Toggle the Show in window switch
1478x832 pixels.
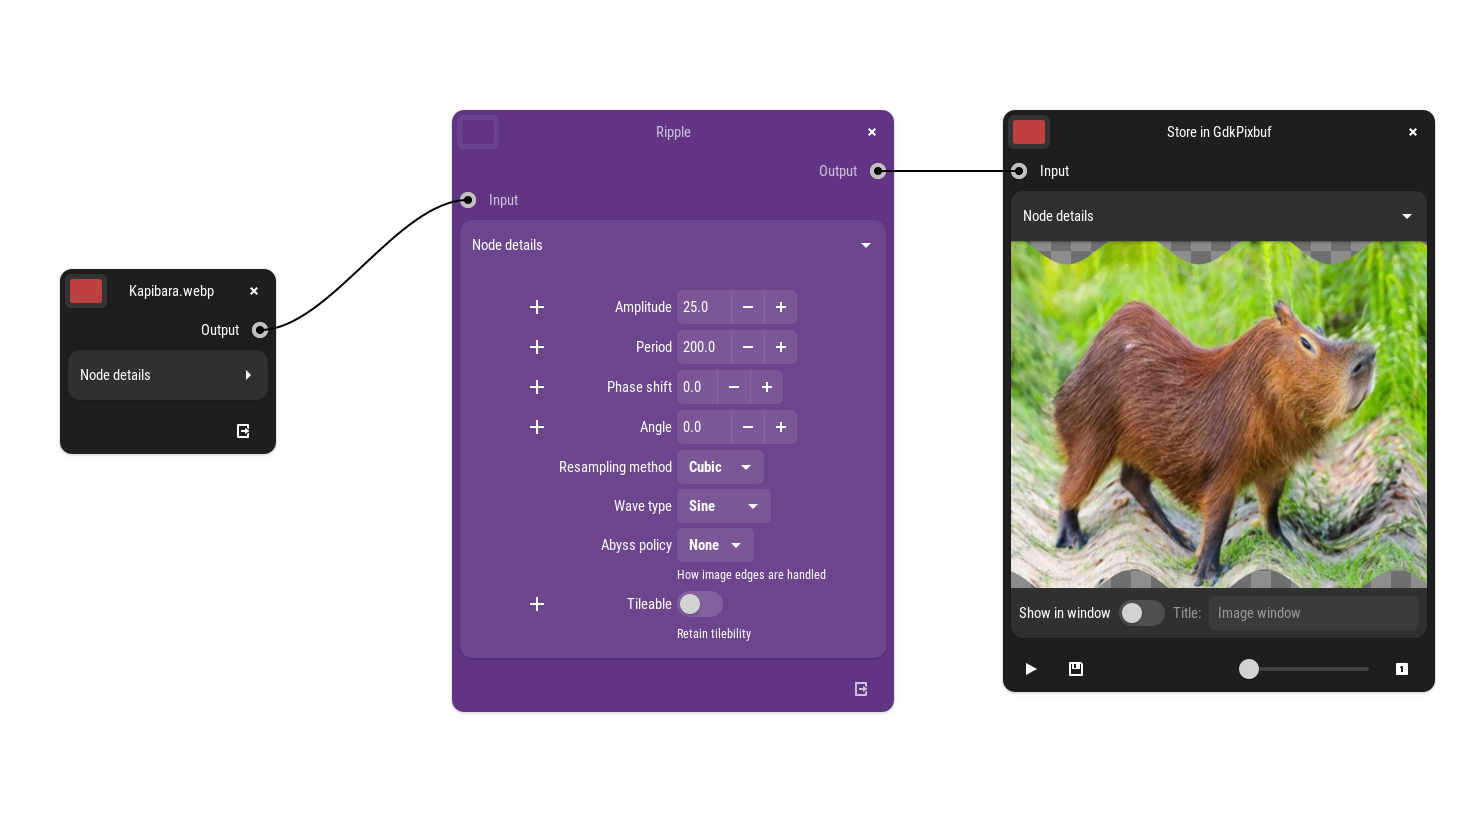(1141, 613)
